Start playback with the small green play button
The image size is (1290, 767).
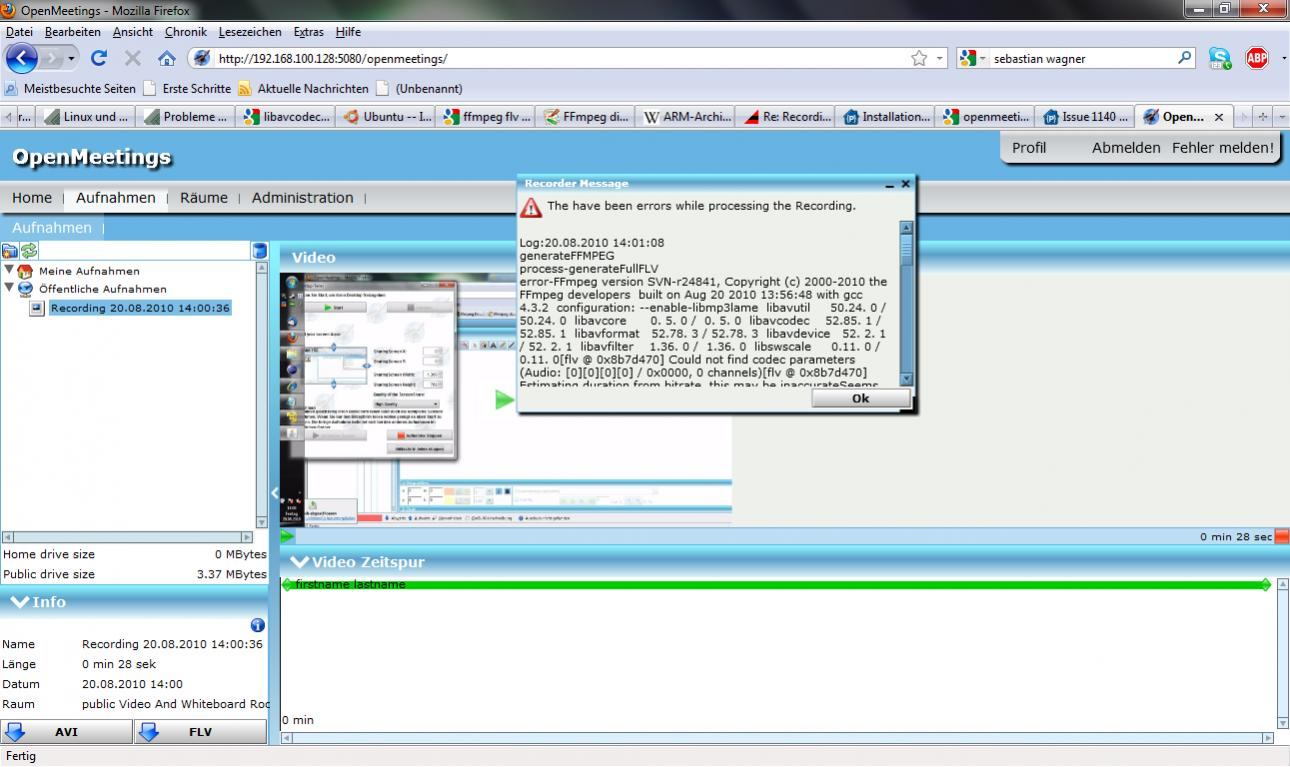pos(288,537)
